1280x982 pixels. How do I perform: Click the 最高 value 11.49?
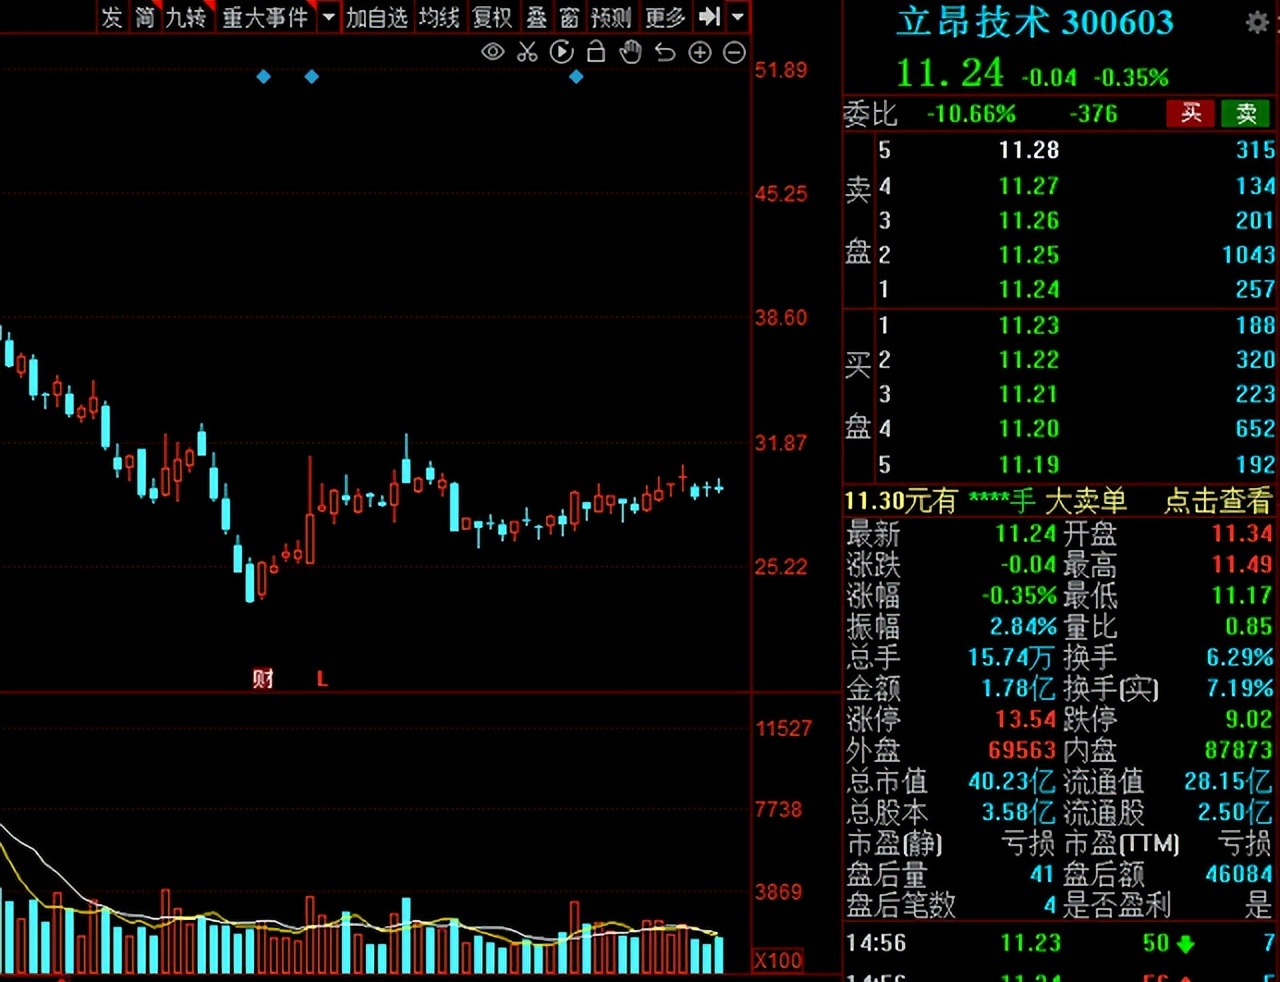point(1242,564)
